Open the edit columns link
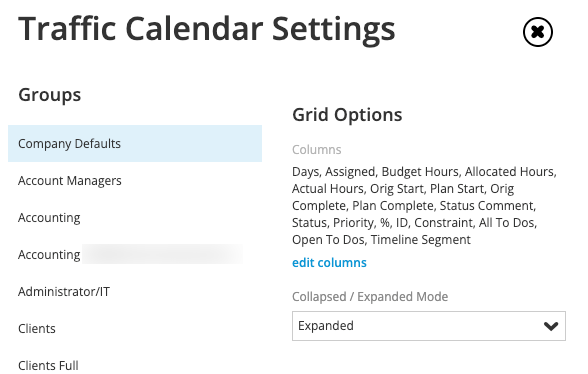Image resolution: width=588 pixels, height=374 pixels. tap(329, 263)
